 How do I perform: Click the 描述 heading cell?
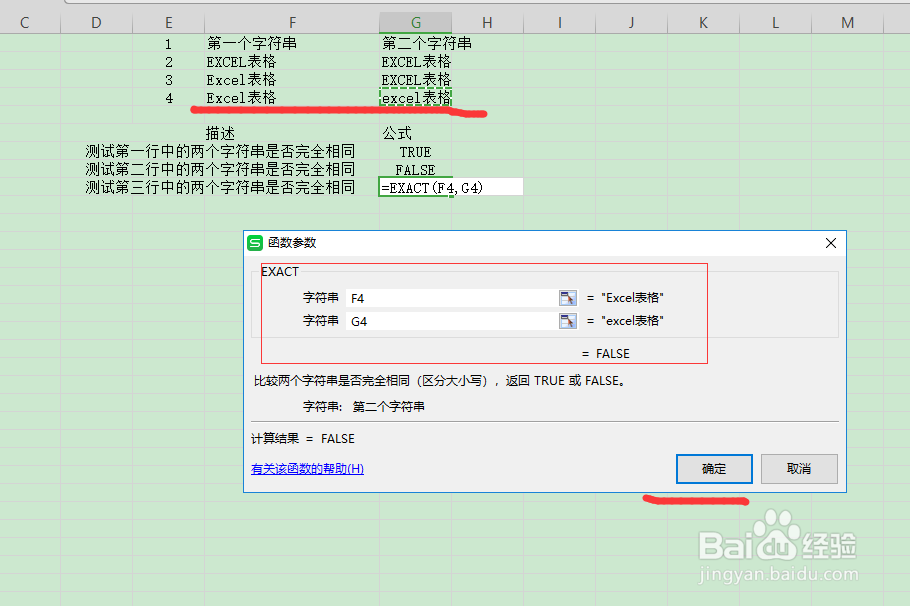tap(292, 134)
